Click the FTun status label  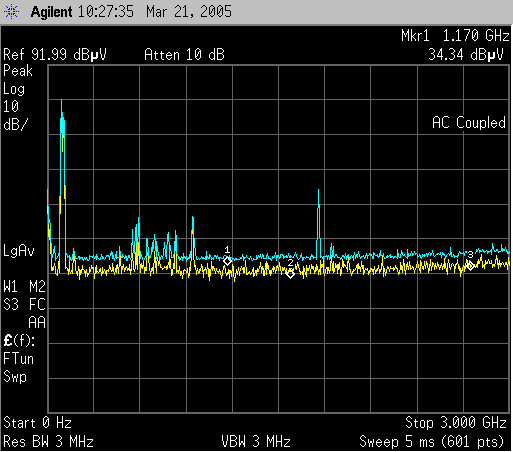click(x=18, y=359)
